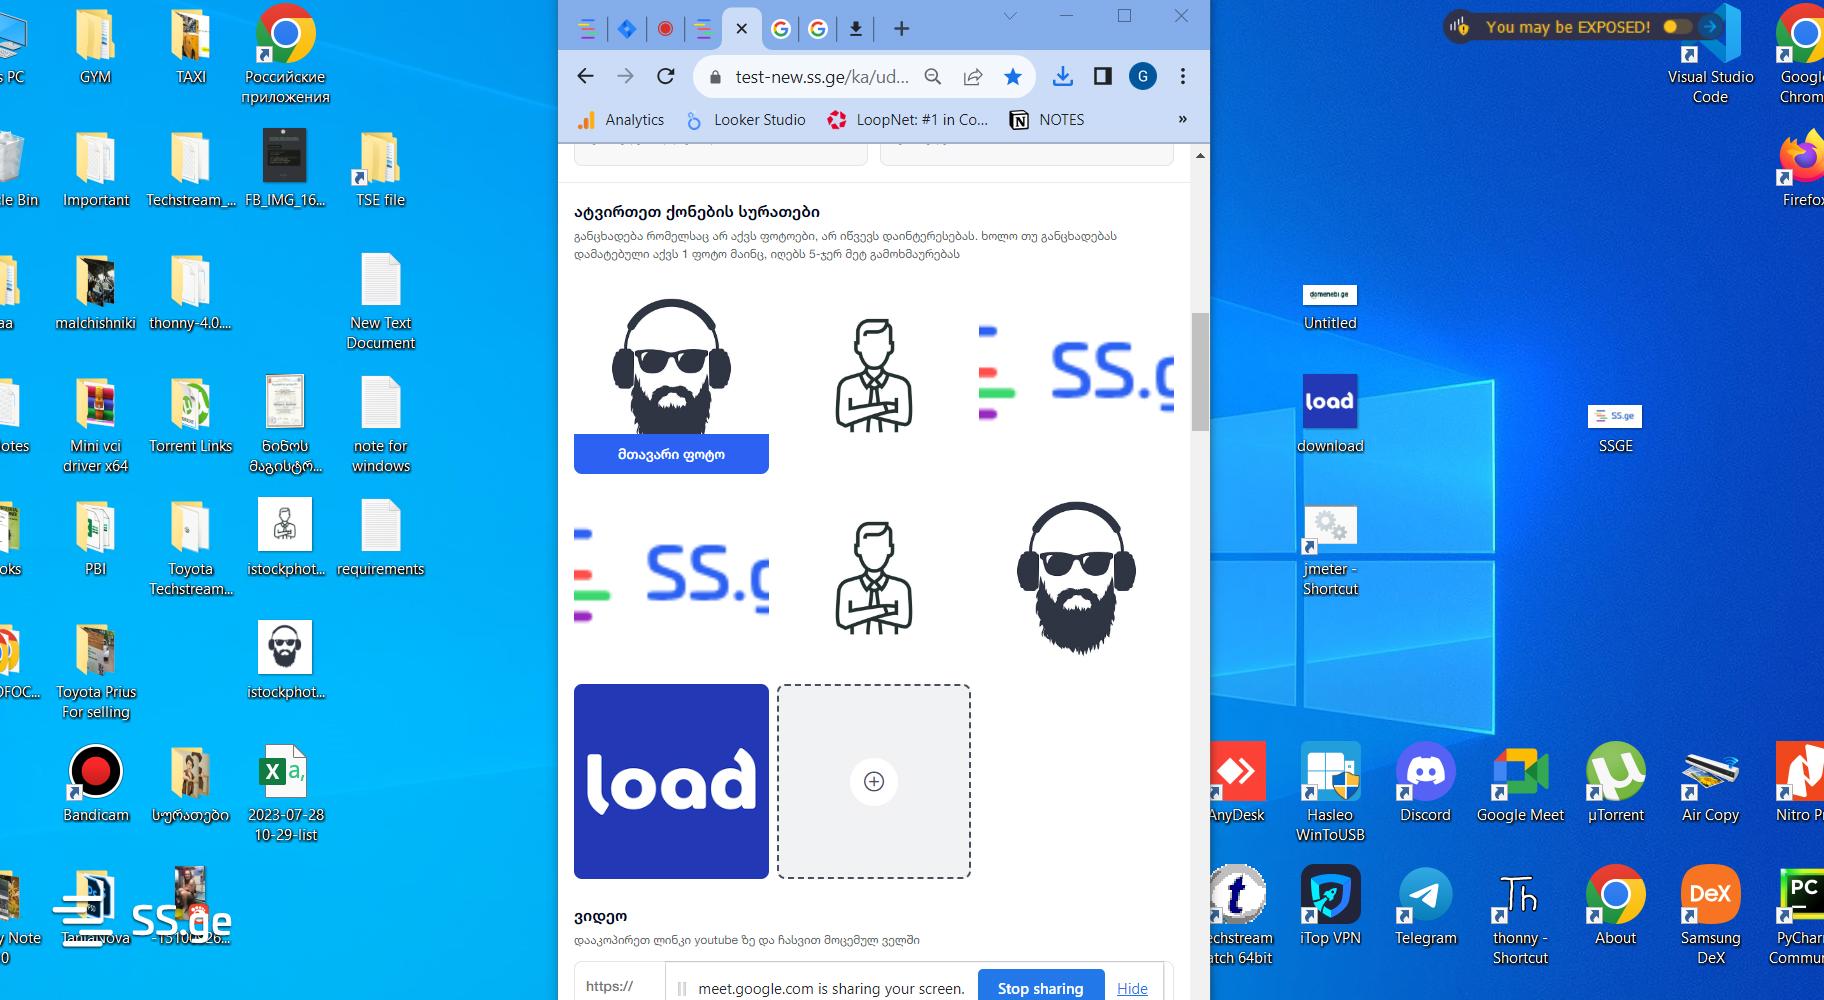Expand hidden bookmarks with double chevron
The width and height of the screenshot is (1824, 1000).
click(1182, 119)
